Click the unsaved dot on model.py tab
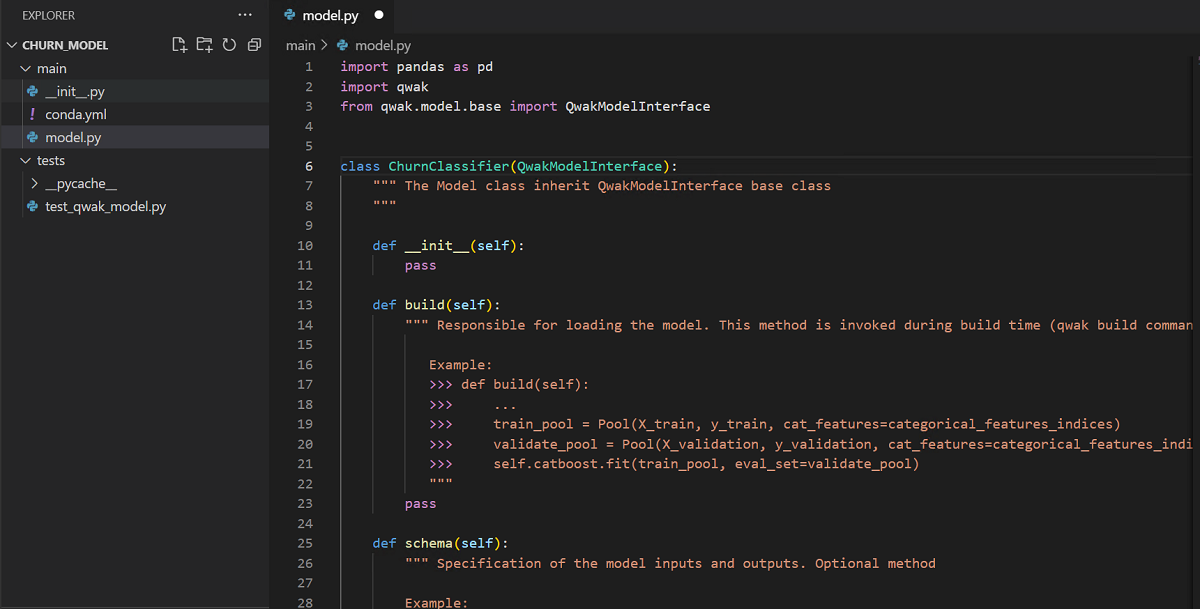 379,15
